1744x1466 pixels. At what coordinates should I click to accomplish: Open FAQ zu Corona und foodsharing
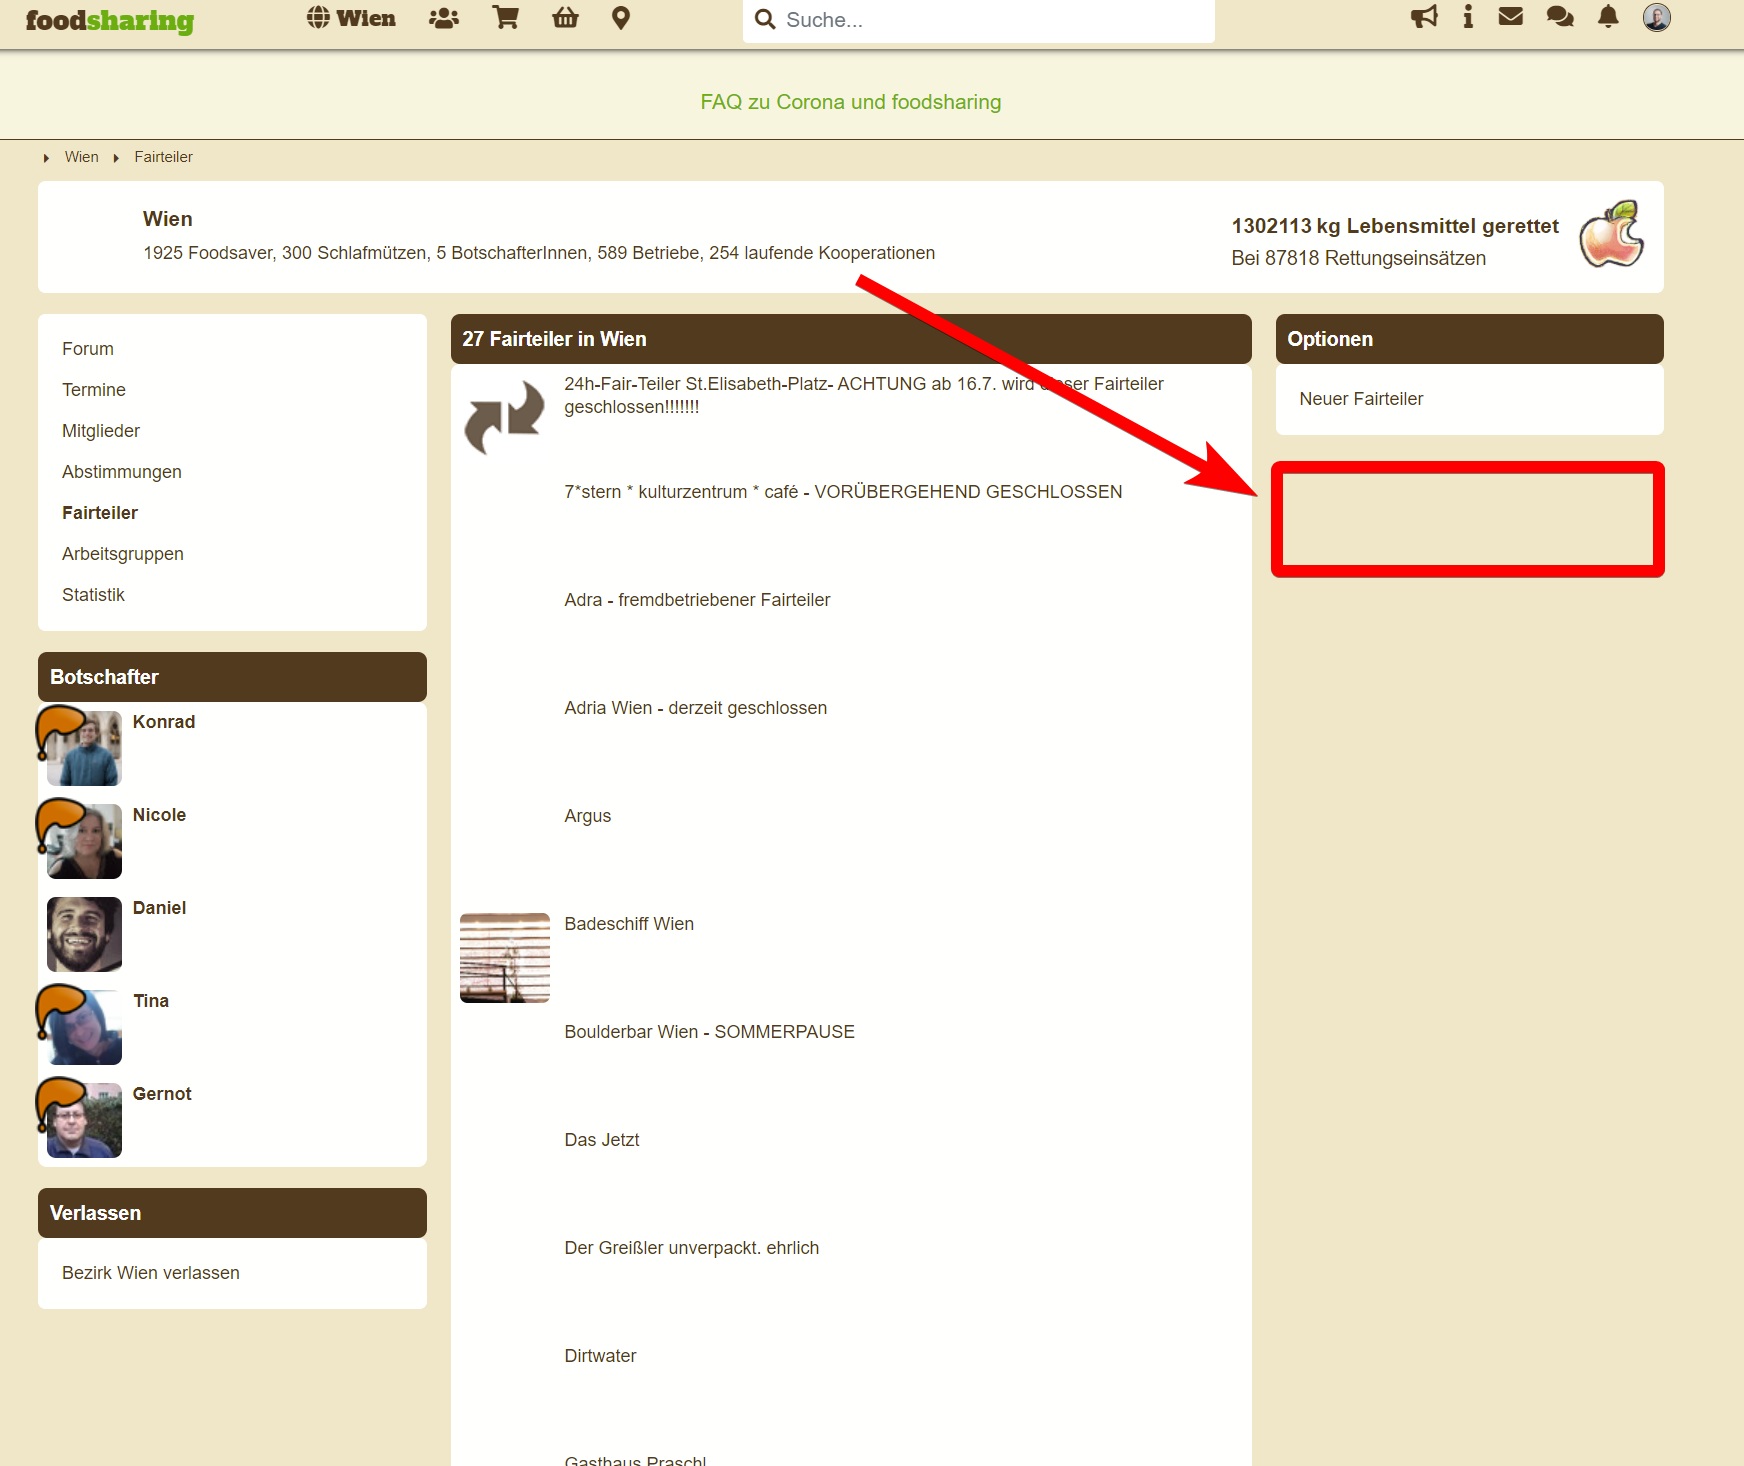(x=850, y=102)
